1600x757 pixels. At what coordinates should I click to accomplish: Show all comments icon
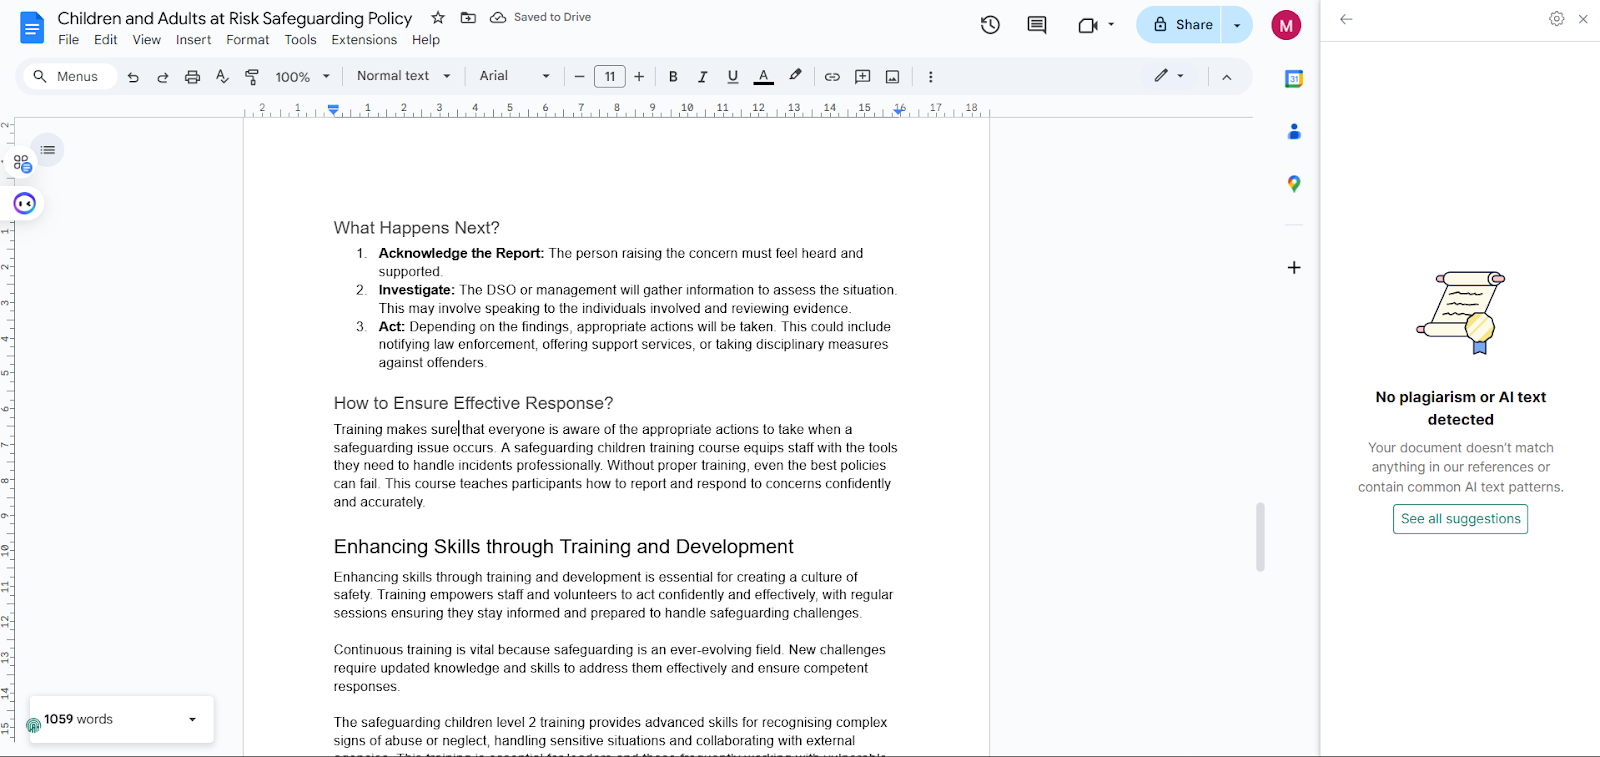tap(1037, 25)
